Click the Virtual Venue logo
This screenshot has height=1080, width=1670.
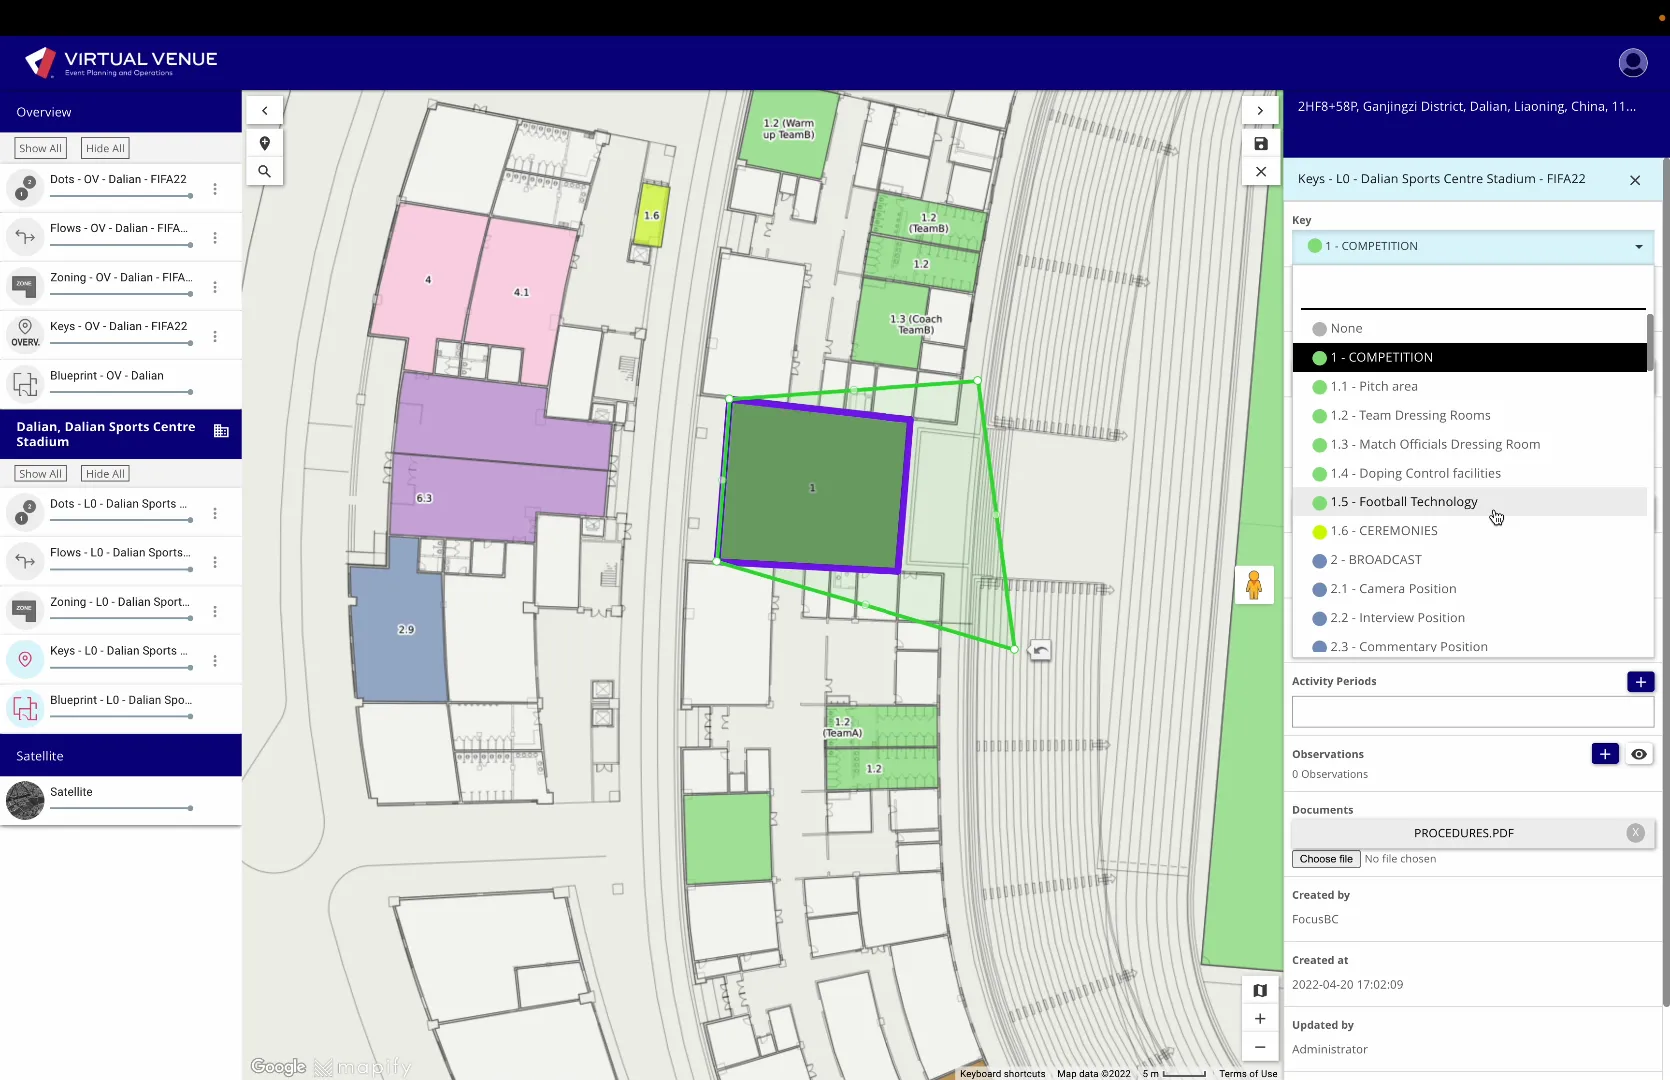[121, 62]
